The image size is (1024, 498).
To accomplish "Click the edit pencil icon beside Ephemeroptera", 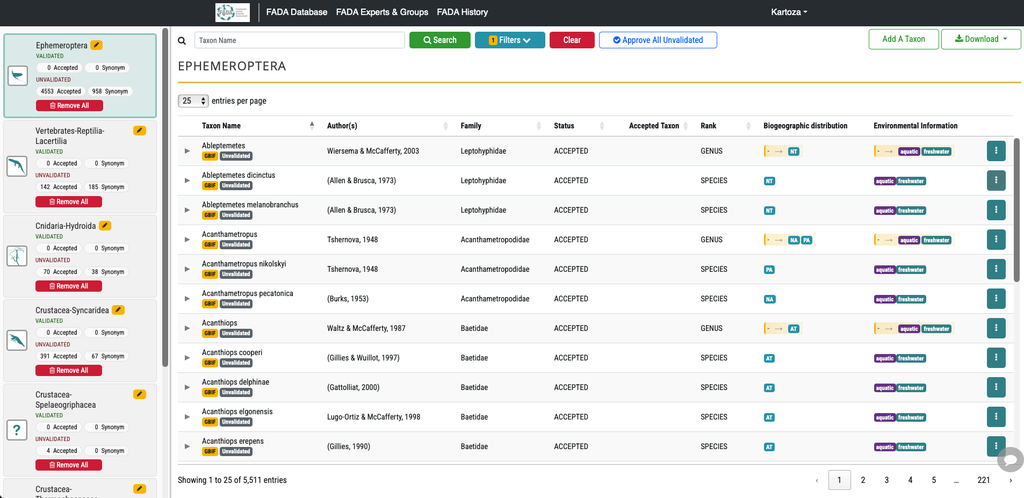I will [x=97, y=45].
